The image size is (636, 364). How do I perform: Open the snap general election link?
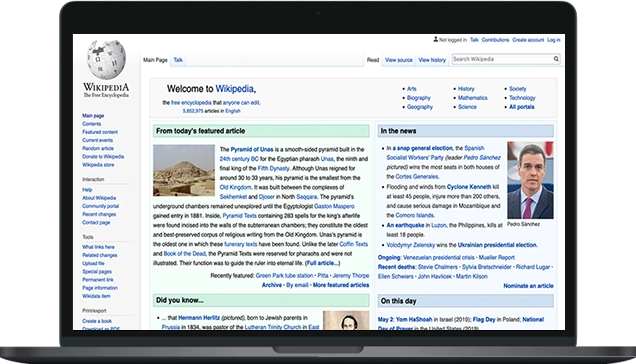click(422, 148)
